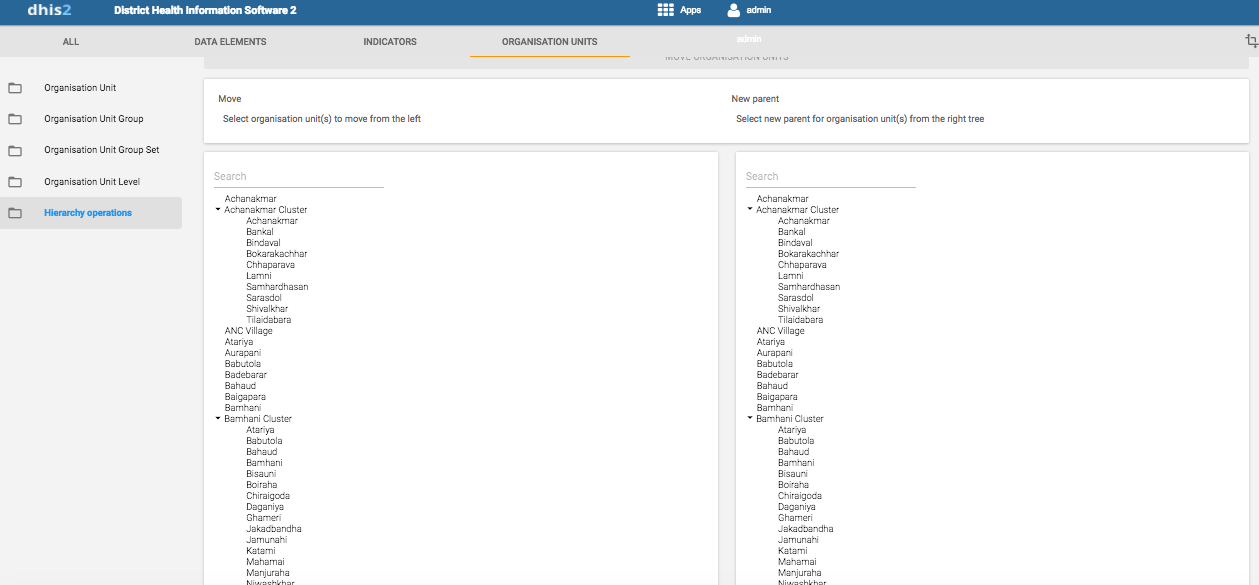Click folder icon beside Hierarchy operations

click(x=15, y=213)
